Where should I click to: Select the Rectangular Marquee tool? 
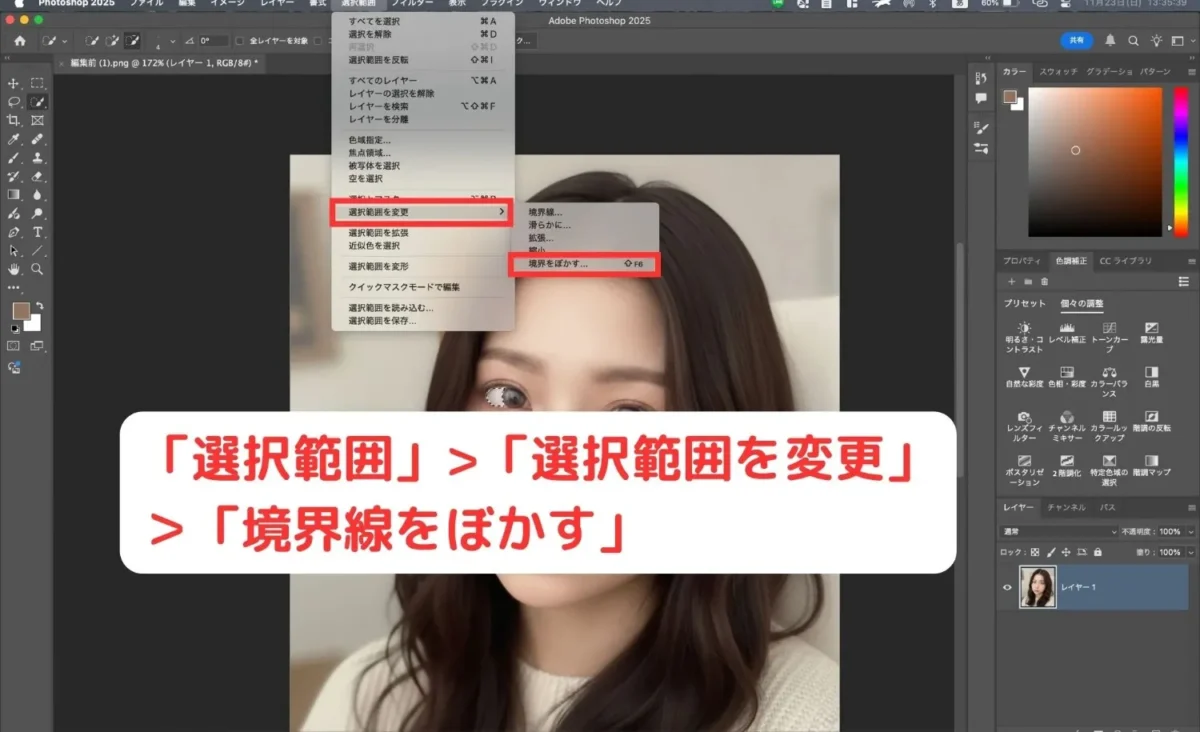coord(37,83)
